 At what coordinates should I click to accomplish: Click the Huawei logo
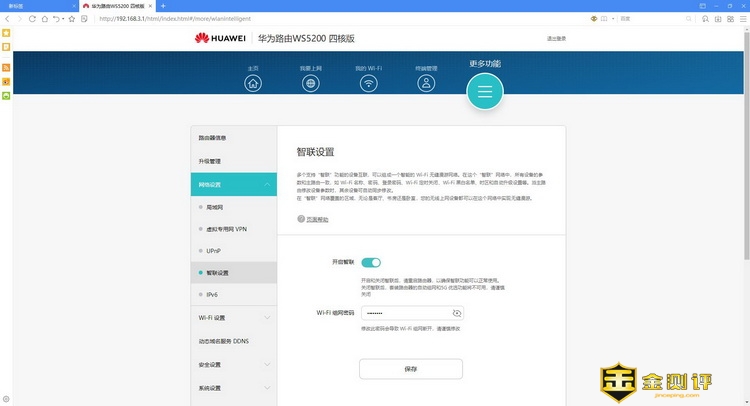click(222, 39)
